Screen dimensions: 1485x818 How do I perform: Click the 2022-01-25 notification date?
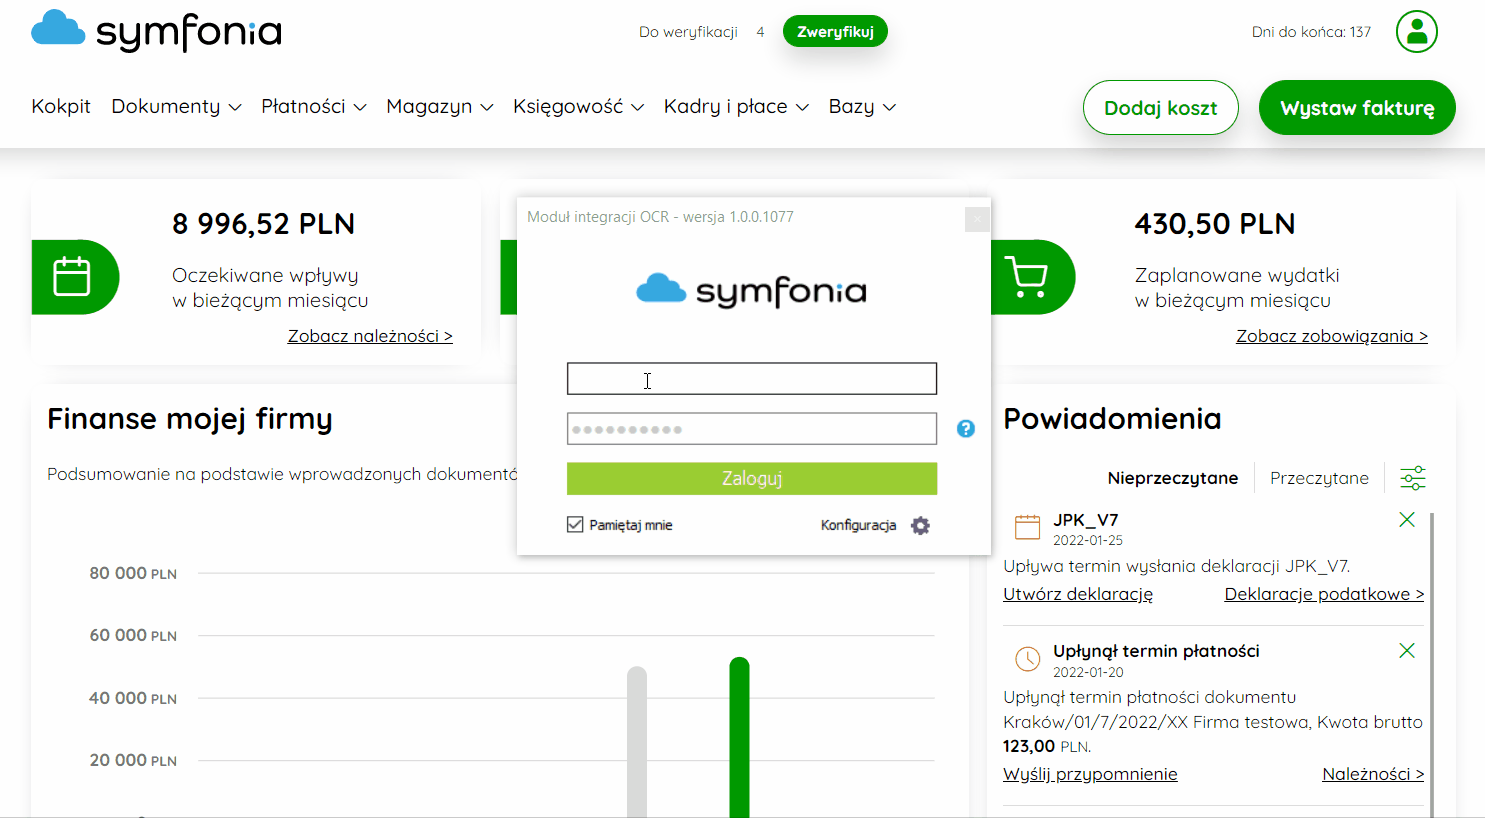[x=1088, y=540]
